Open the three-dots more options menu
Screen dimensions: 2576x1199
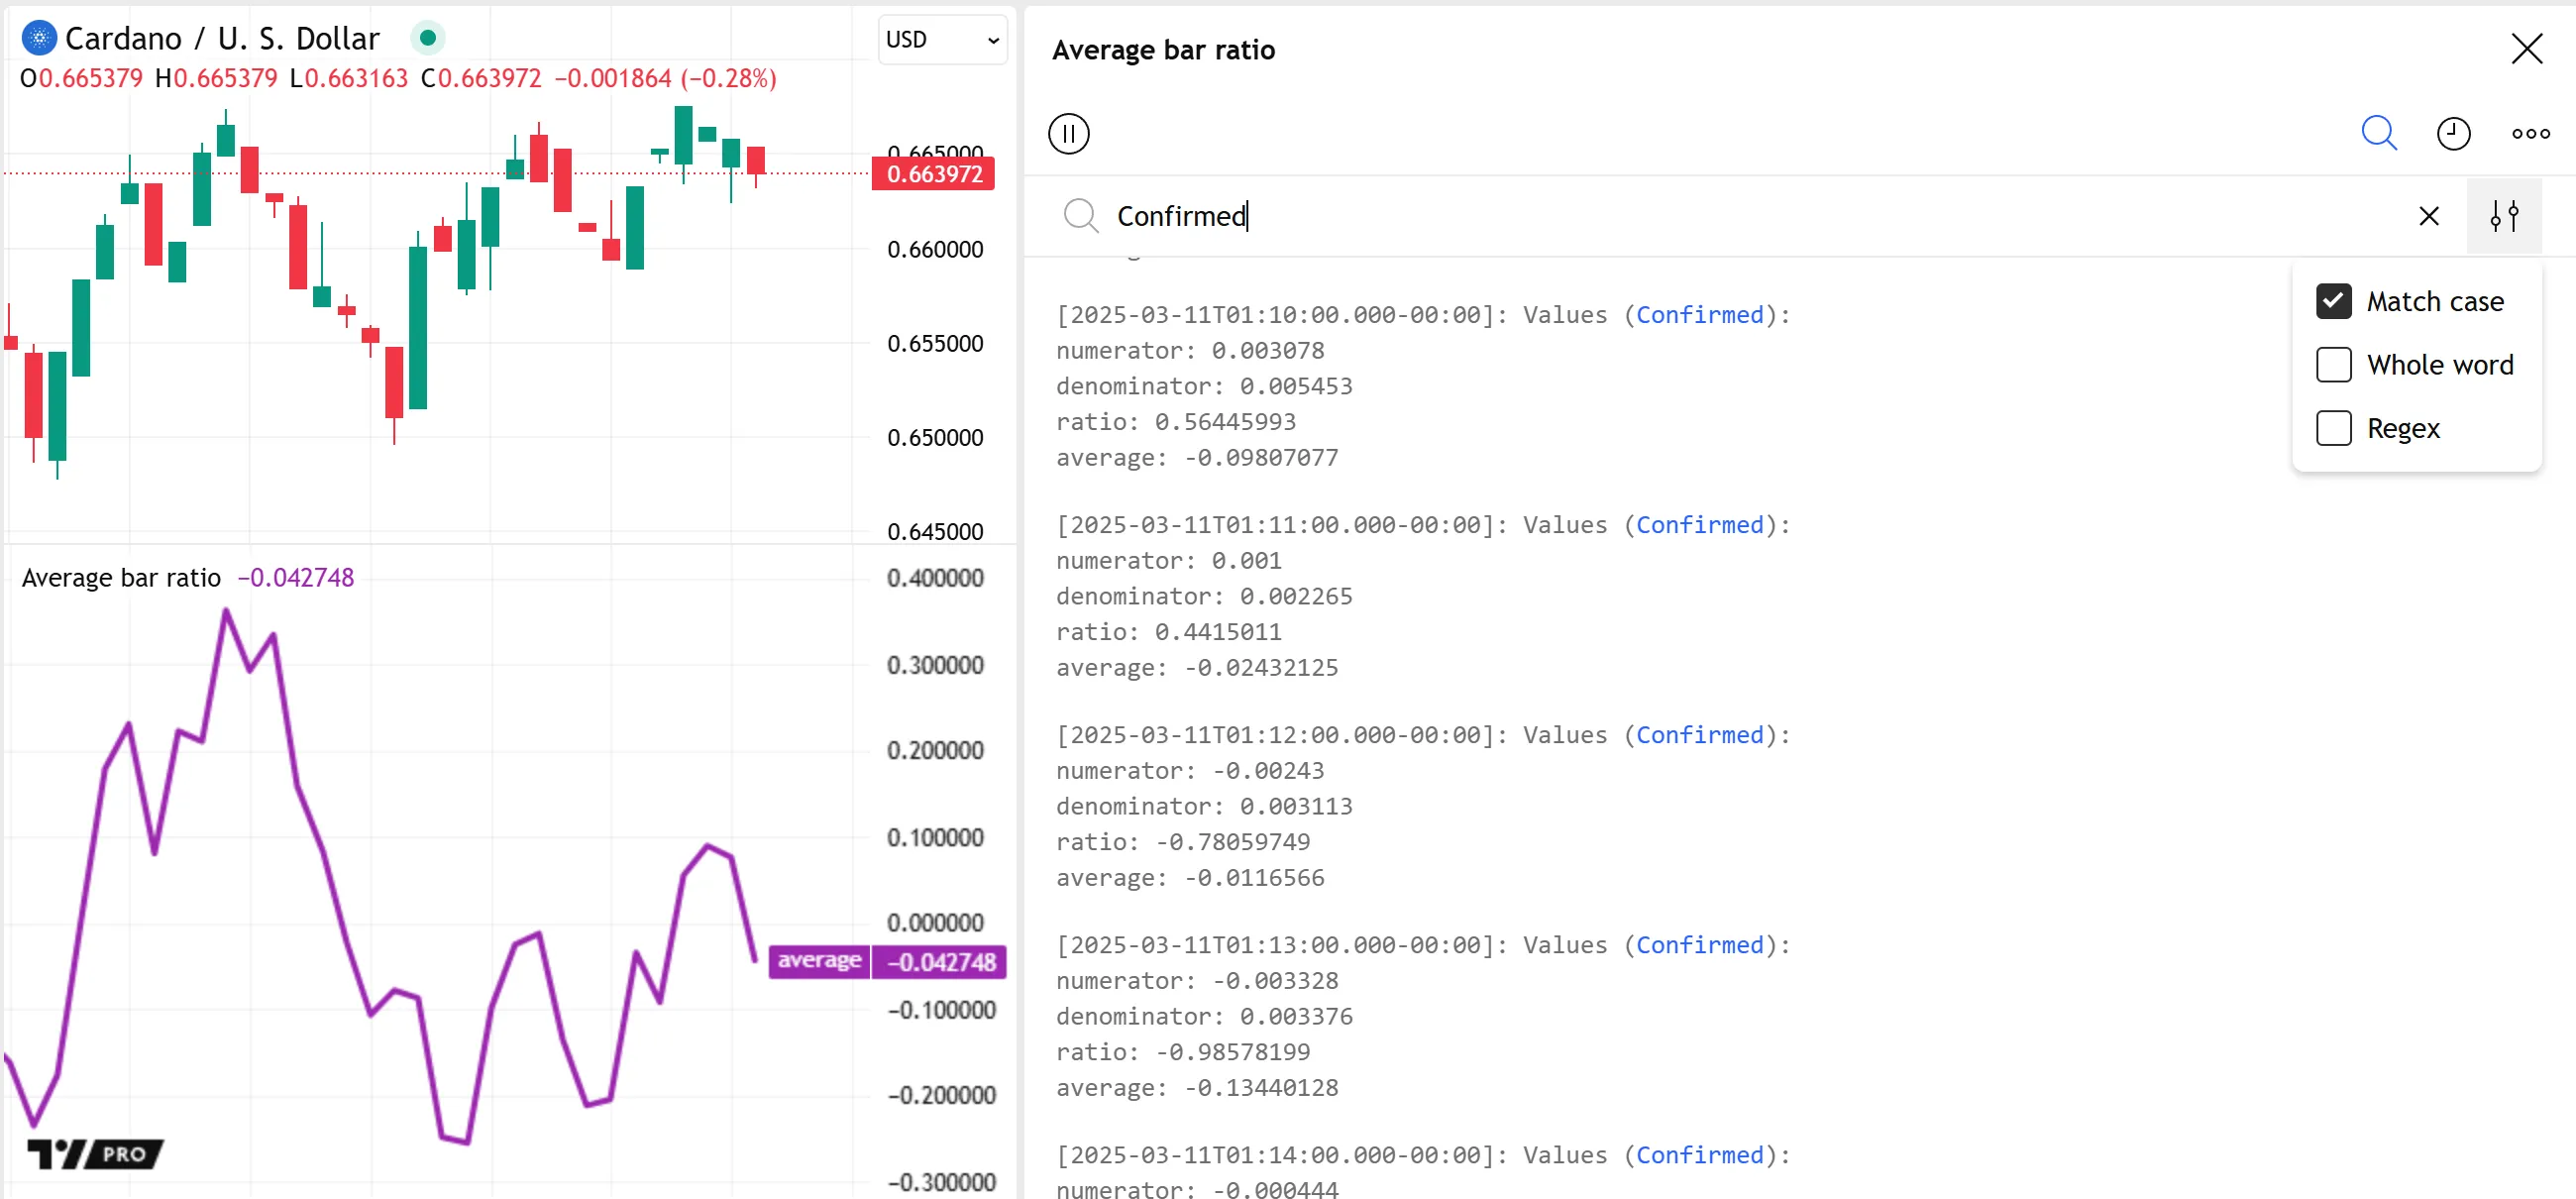pos(2529,133)
